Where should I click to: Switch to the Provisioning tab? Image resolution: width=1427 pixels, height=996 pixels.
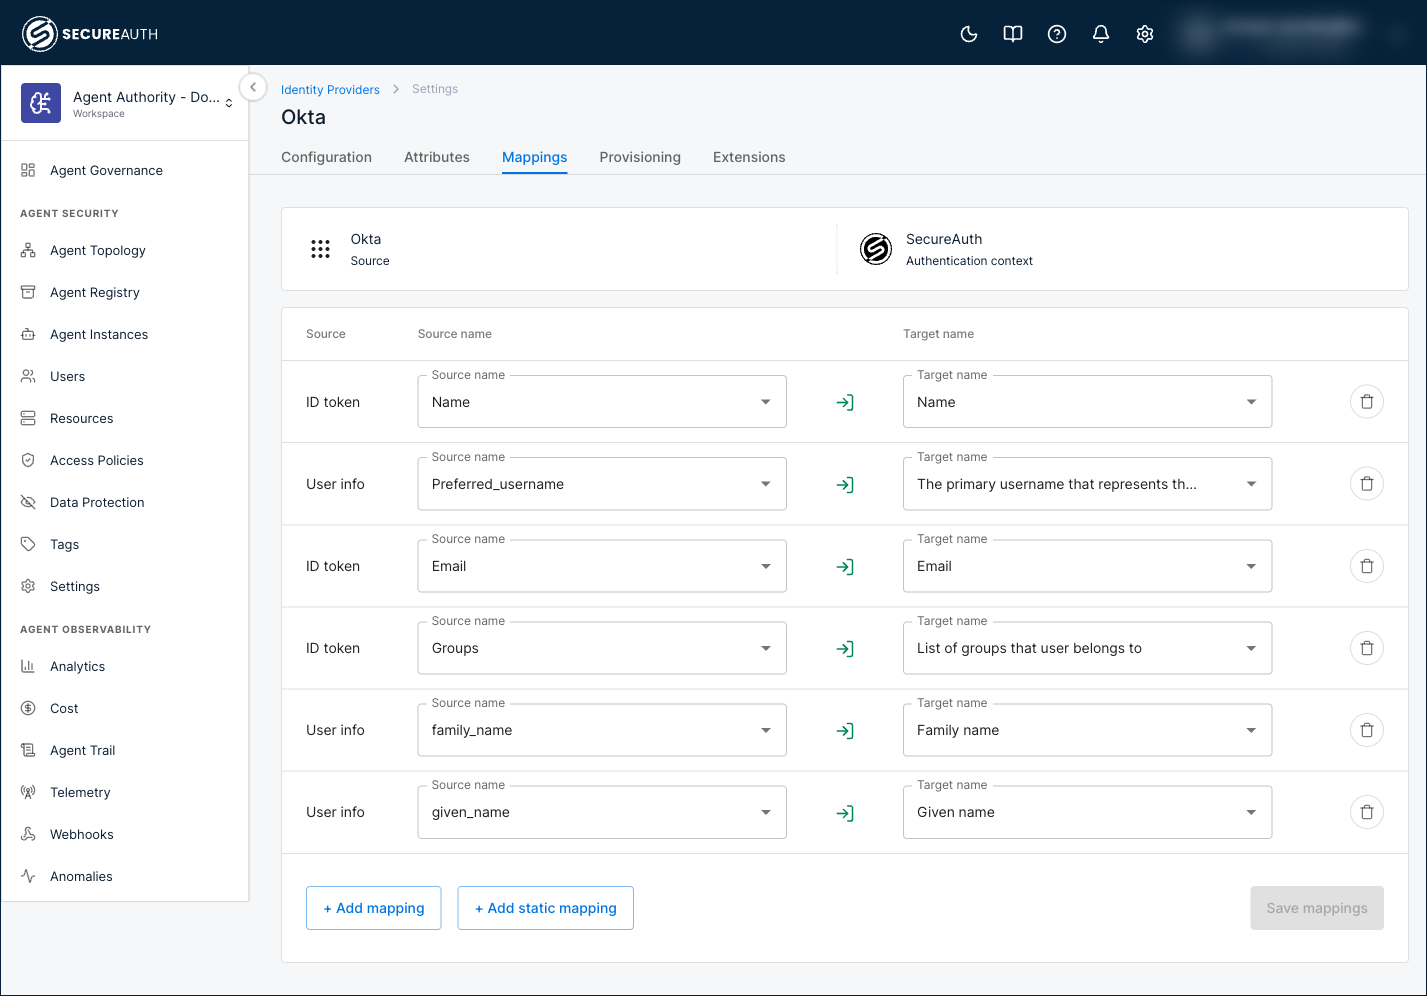640,157
